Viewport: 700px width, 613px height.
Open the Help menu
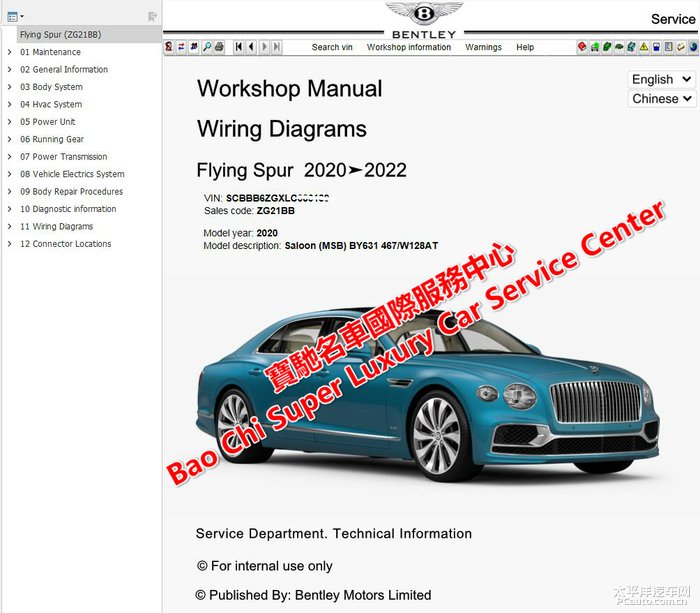[x=525, y=47]
